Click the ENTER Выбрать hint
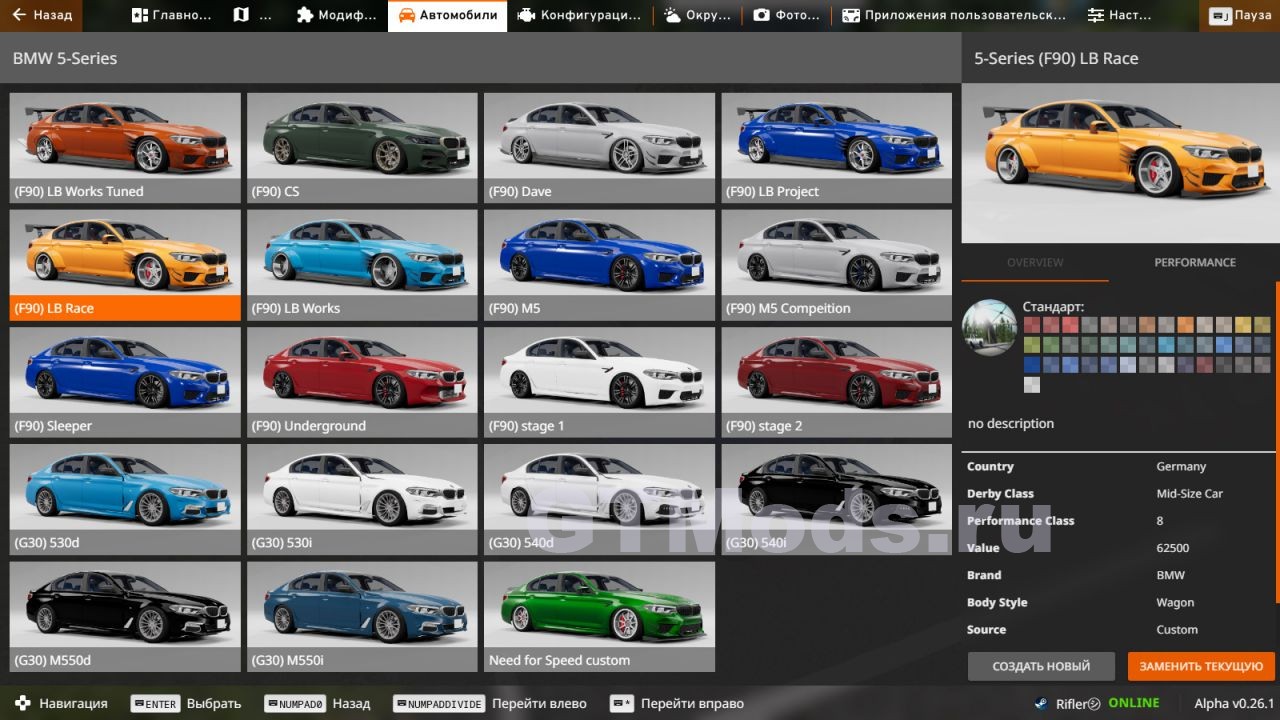This screenshot has height=720, width=1280. (186, 703)
